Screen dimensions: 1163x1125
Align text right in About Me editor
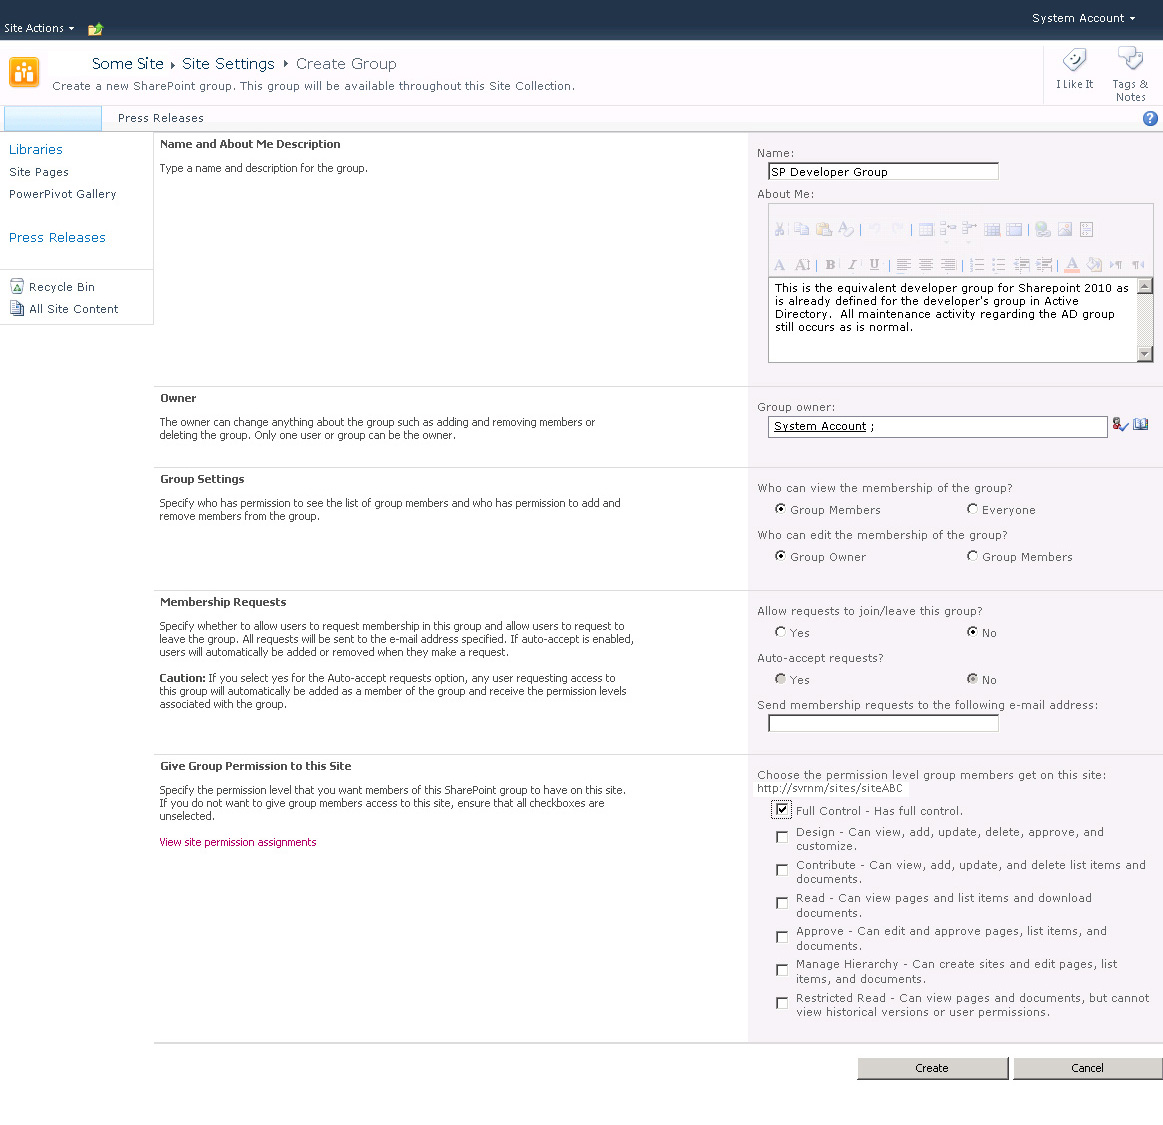pyautogui.click(x=948, y=264)
